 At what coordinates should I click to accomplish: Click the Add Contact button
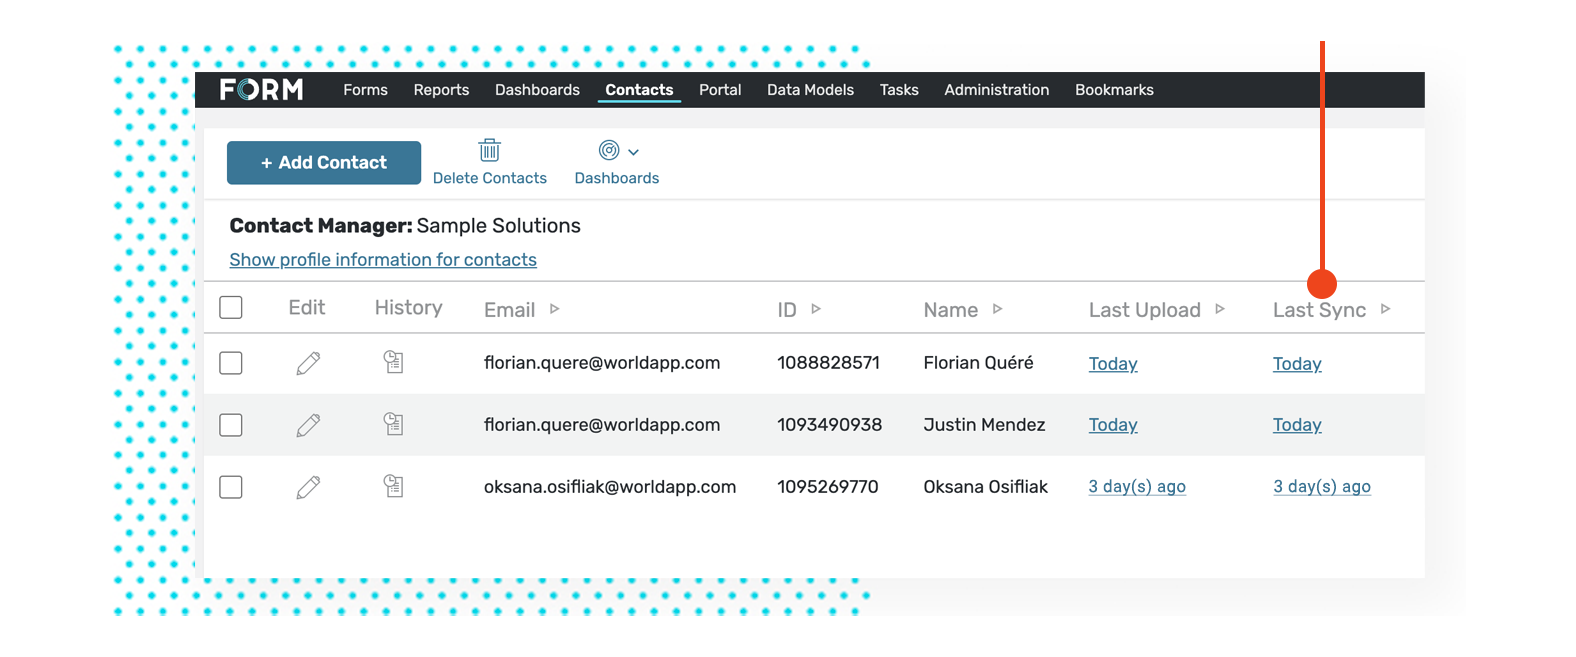pyautogui.click(x=324, y=163)
